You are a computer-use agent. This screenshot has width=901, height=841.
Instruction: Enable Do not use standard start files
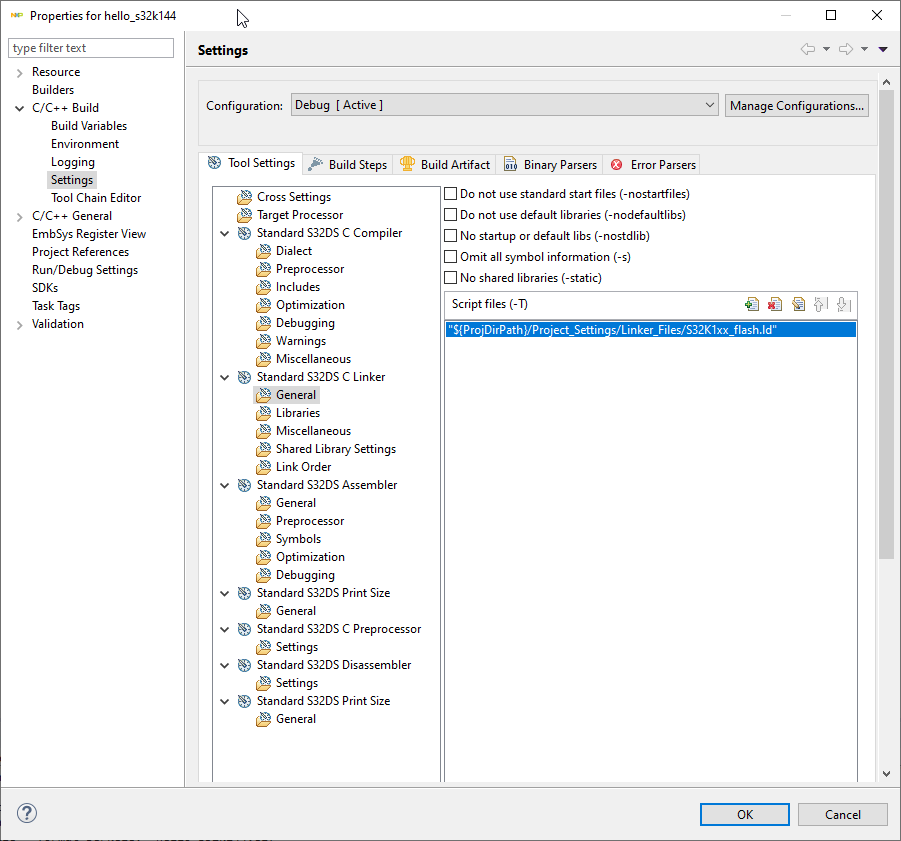pos(450,193)
